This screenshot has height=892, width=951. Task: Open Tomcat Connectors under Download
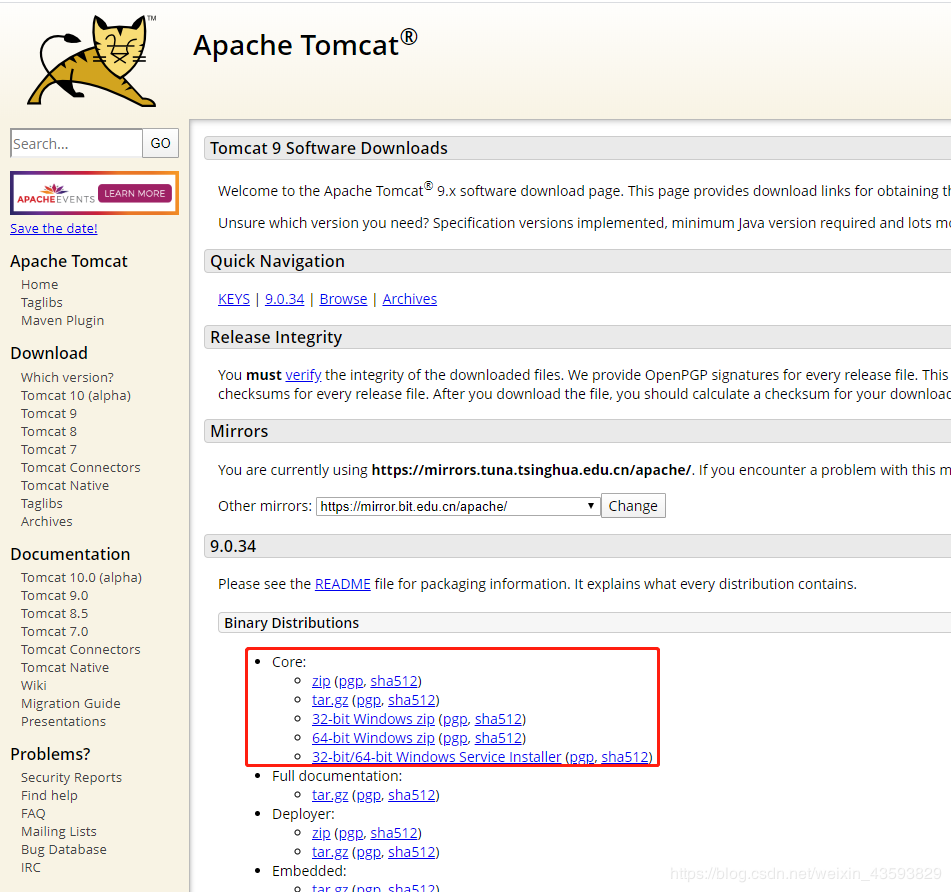click(x=81, y=468)
